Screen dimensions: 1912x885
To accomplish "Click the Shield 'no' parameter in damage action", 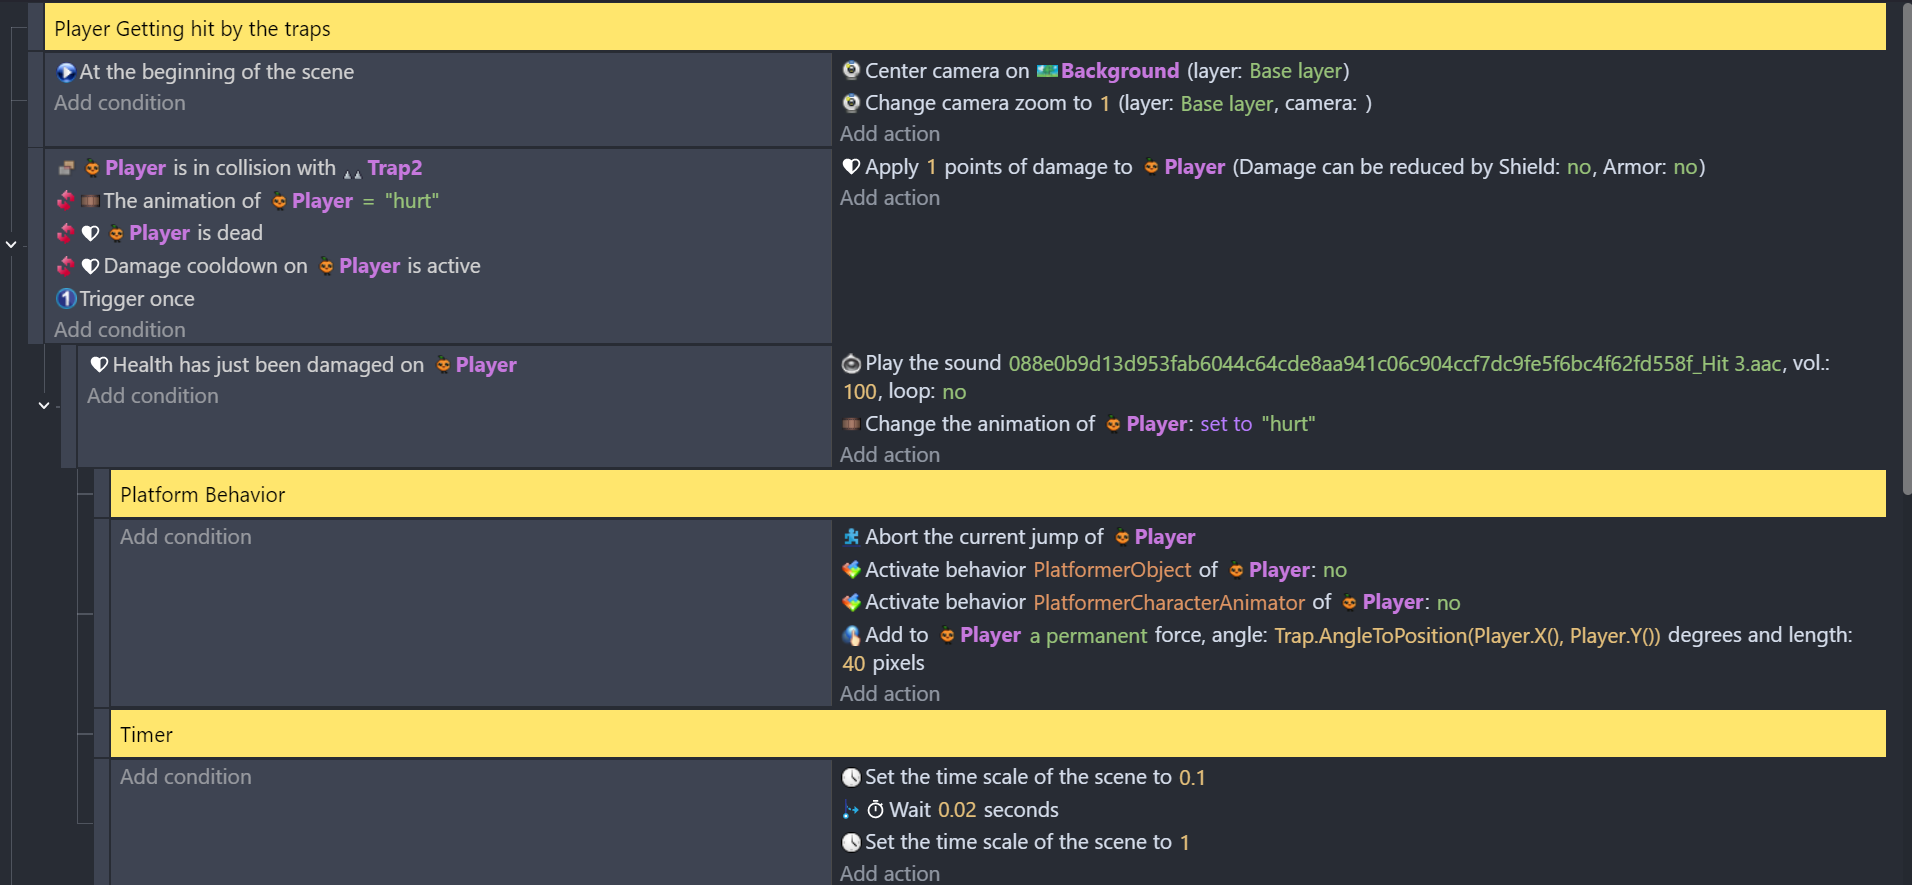I will [x=1579, y=167].
